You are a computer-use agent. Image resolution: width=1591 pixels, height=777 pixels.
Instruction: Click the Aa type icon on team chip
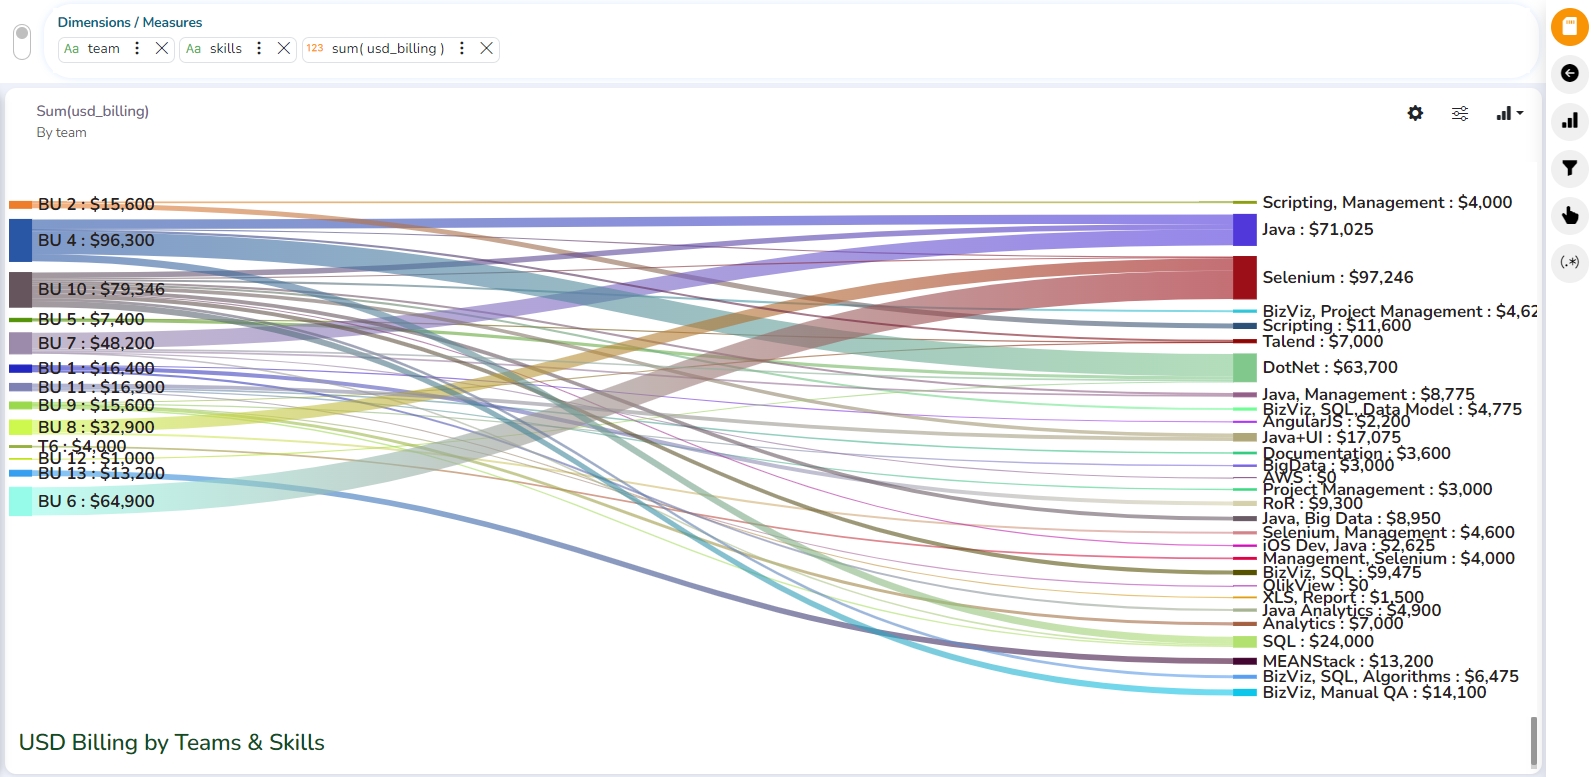click(x=71, y=49)
